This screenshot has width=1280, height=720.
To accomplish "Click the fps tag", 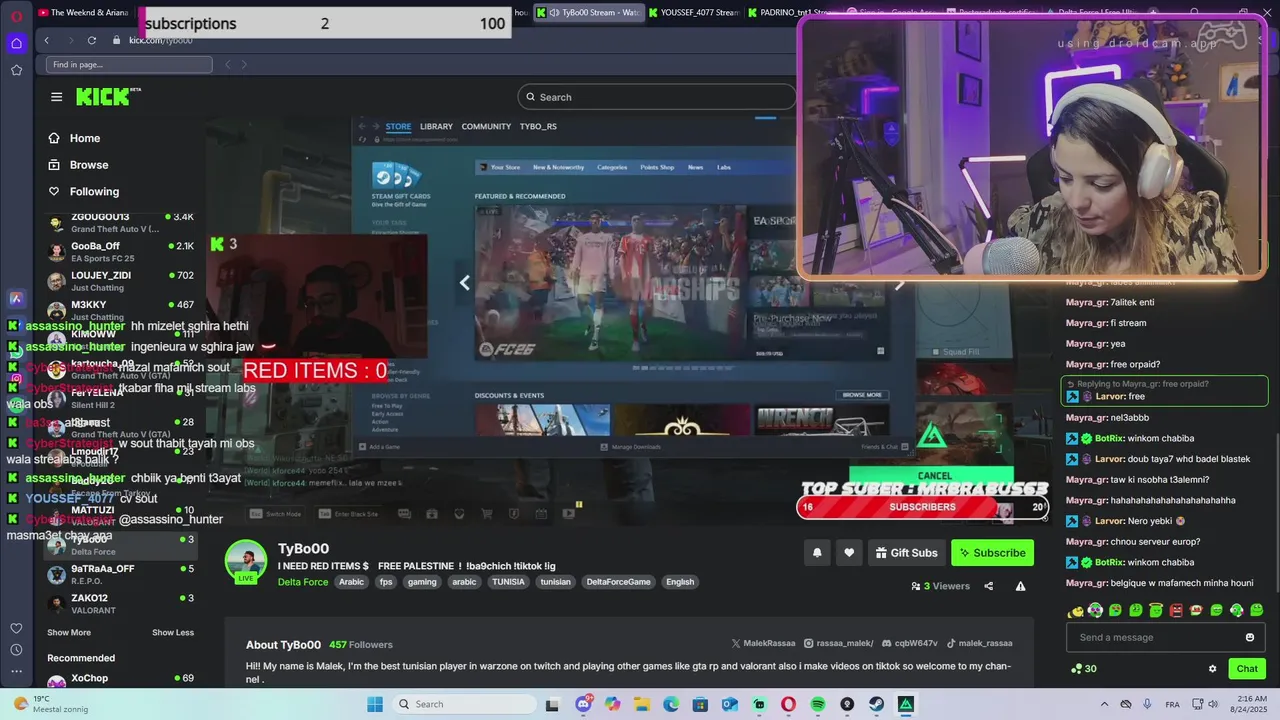I will 386,582.
